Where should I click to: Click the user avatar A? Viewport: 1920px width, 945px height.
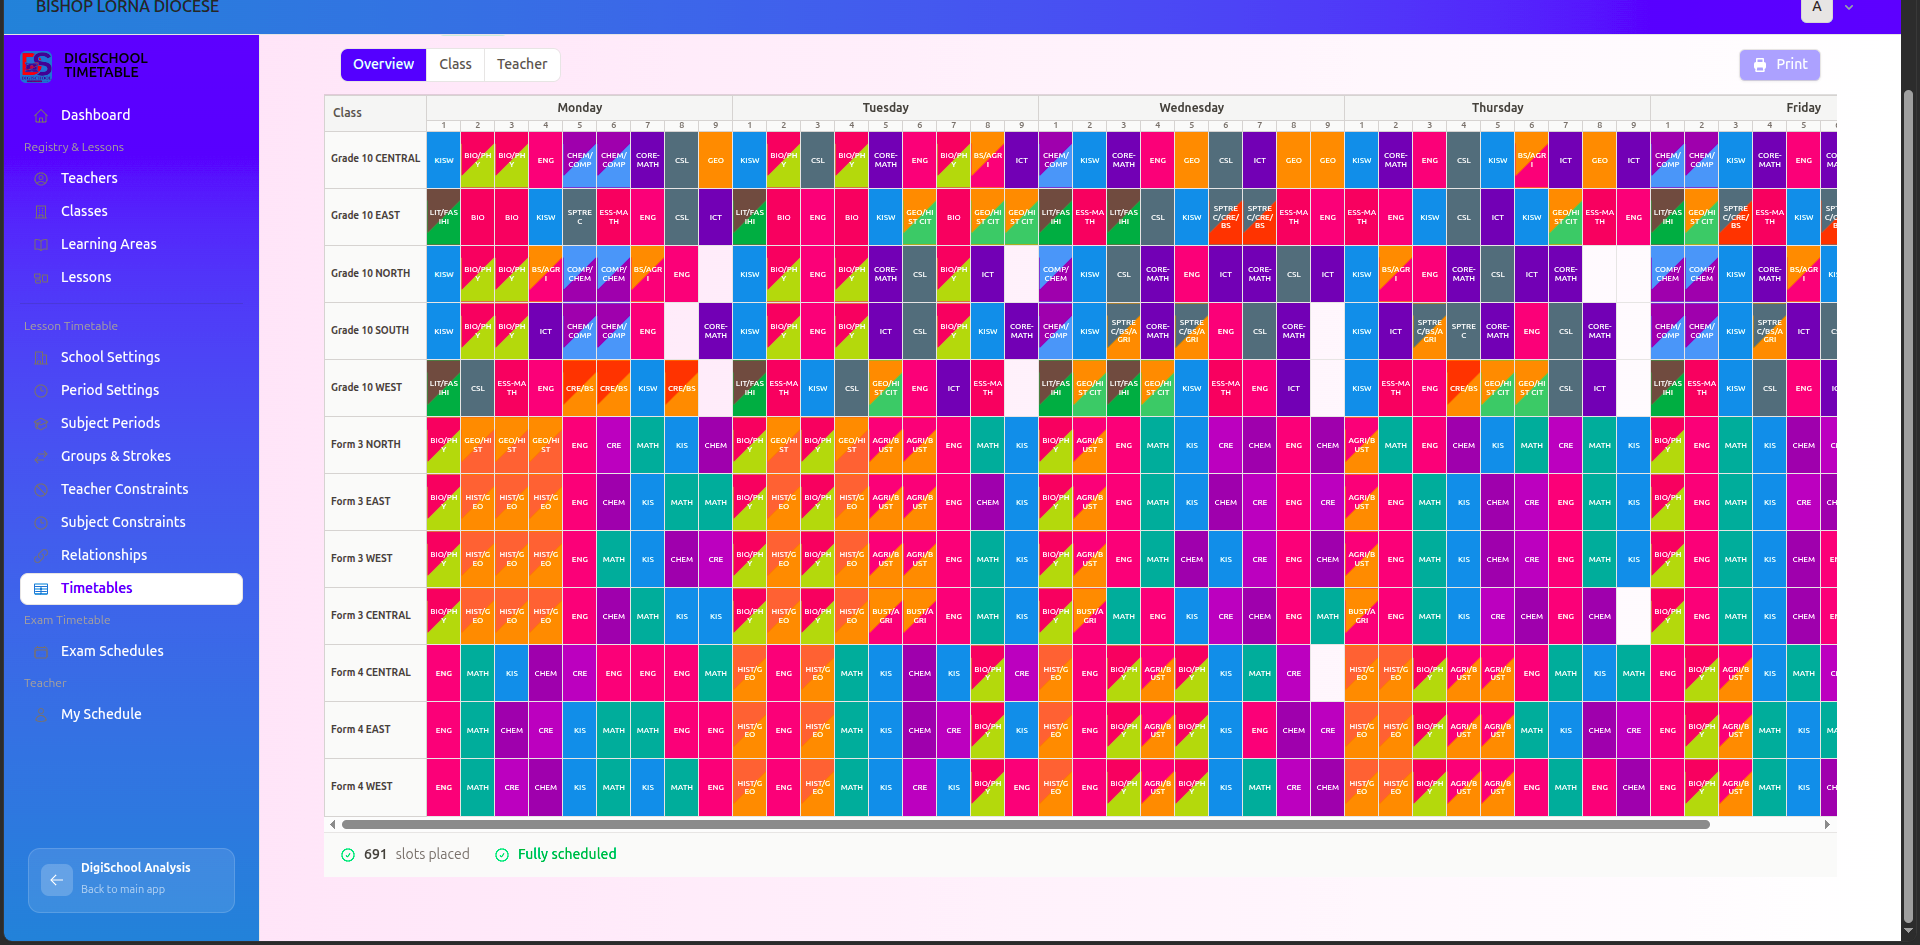tap(1817, 8)
